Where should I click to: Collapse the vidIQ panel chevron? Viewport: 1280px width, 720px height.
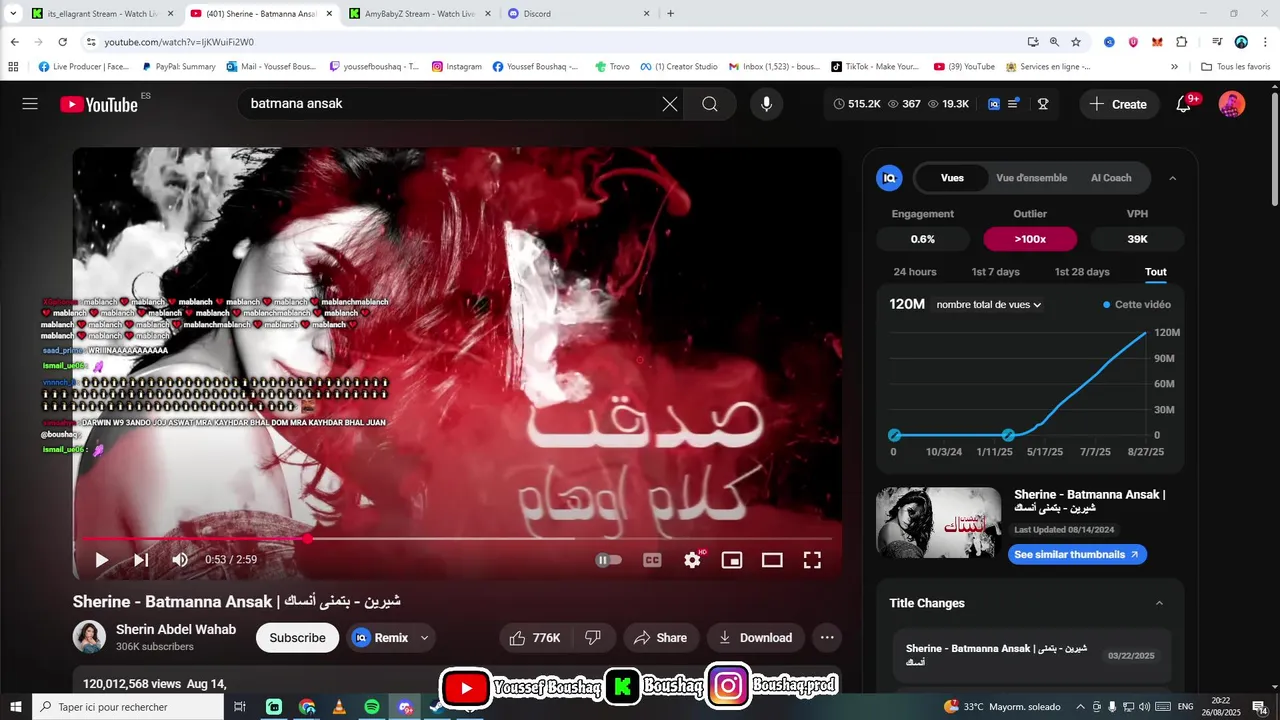(x=1173, y=178)
